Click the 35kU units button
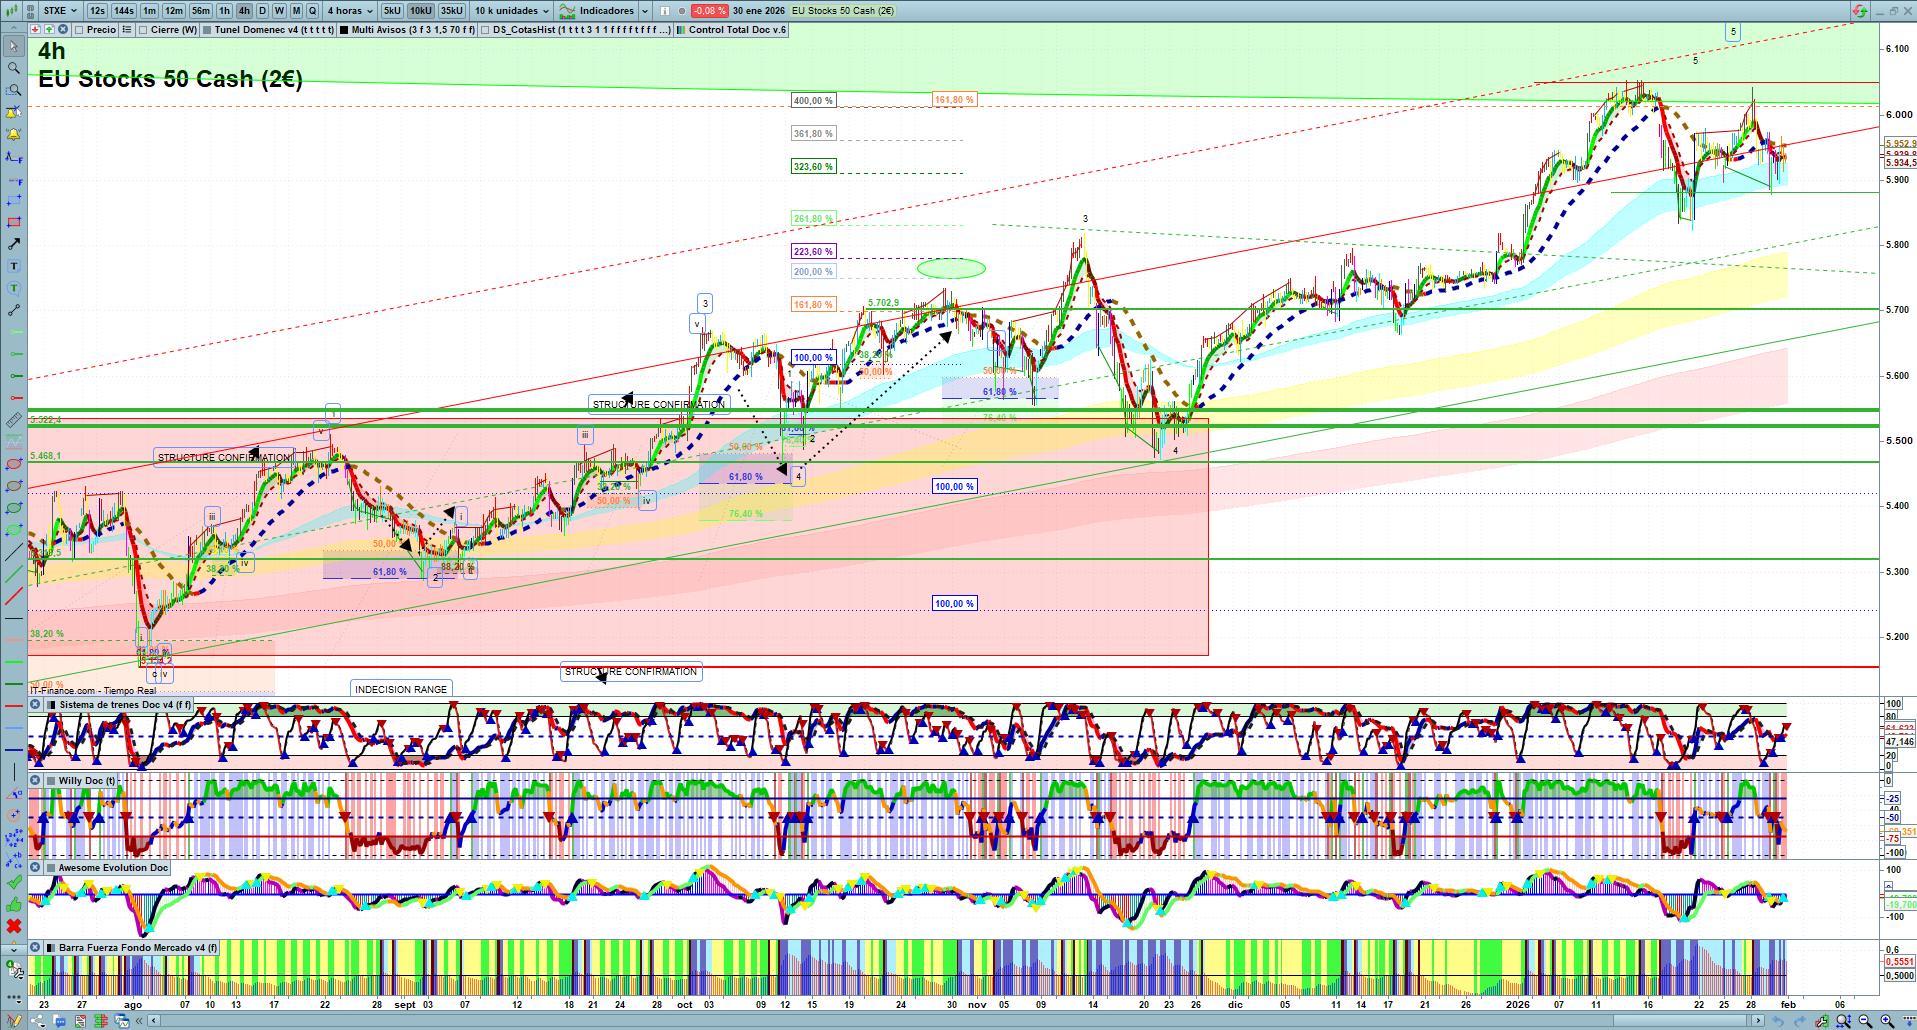1917x1030 pixels. pos(452,11)
